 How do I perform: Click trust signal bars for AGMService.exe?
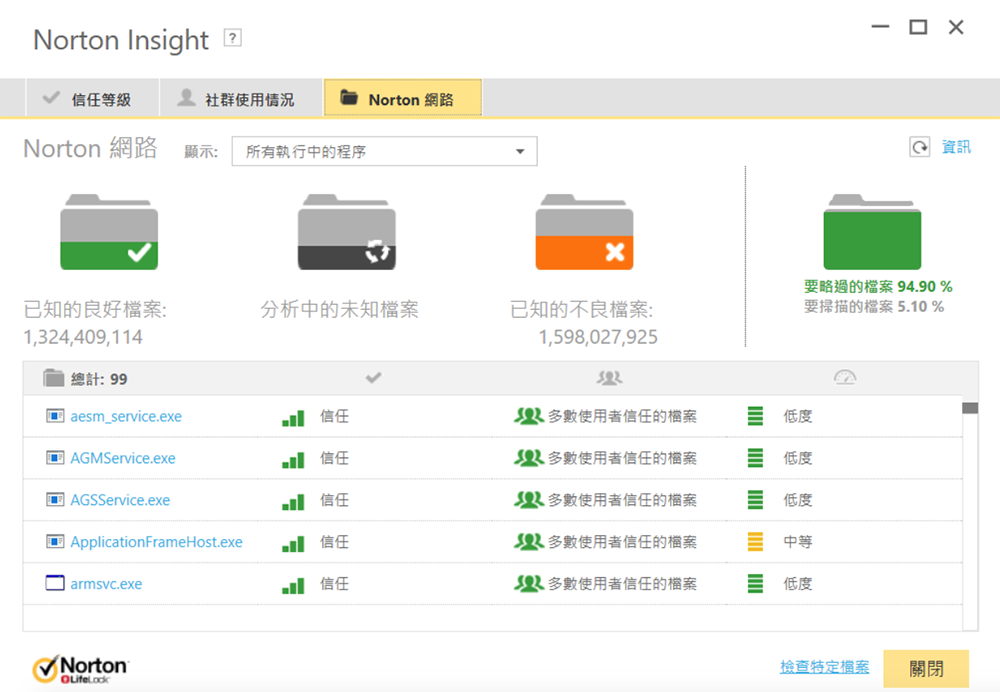pyautogui.click(x=293, y=460)
